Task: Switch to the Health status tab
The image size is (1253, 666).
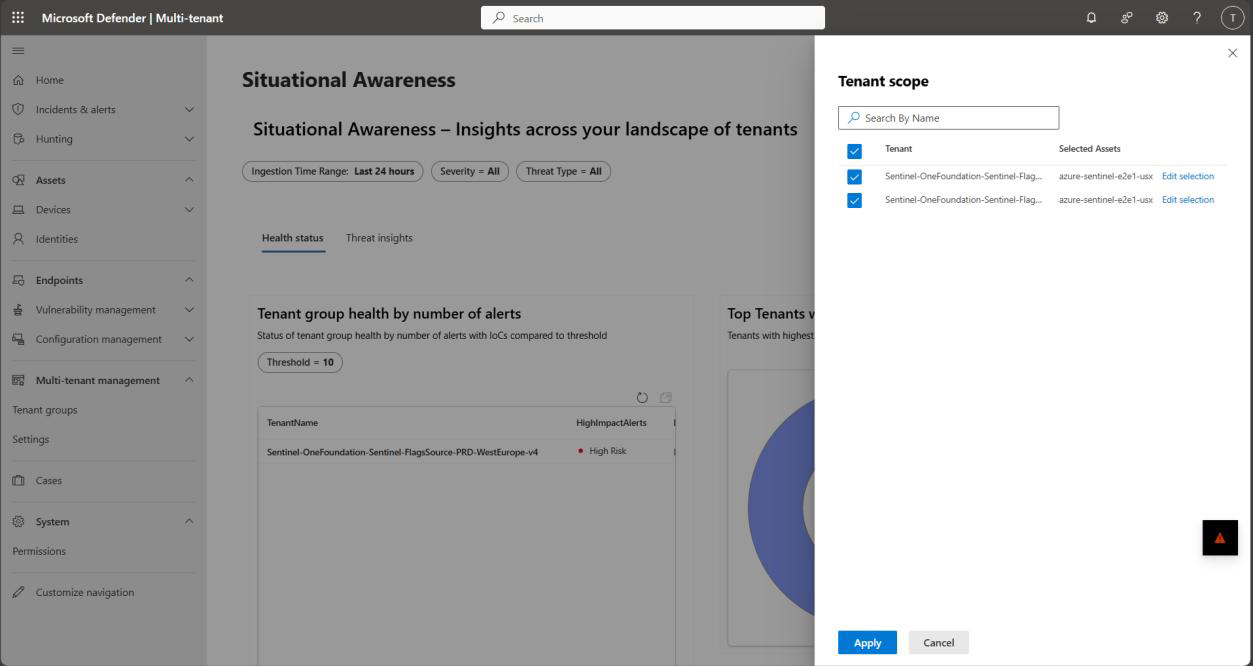Action: click(x=293, y=238)
